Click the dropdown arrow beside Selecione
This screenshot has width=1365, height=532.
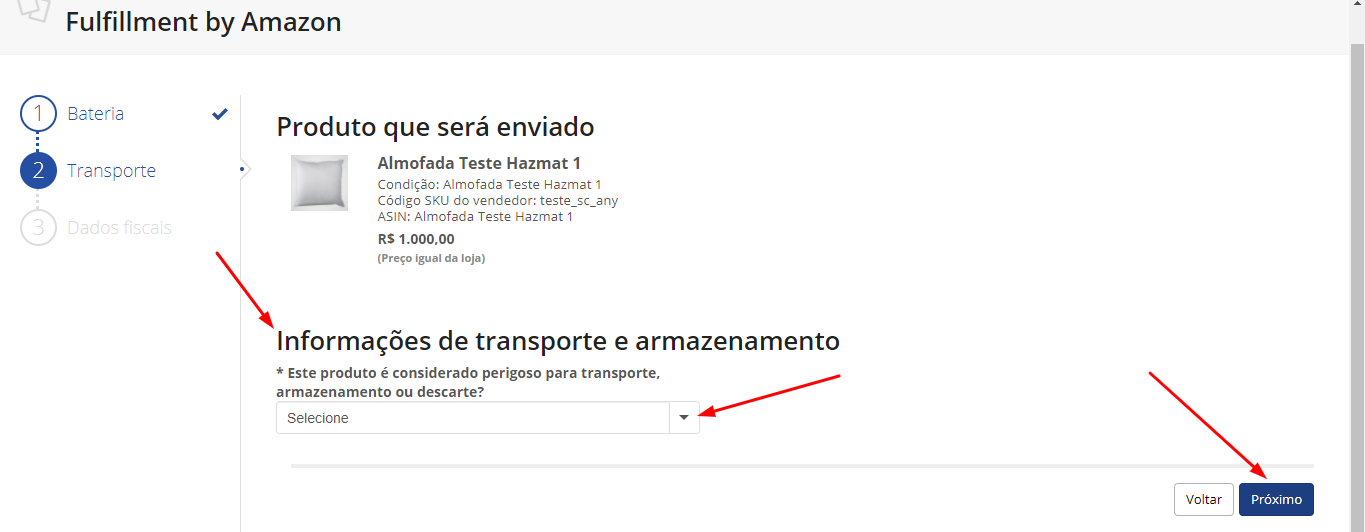point(684,418)
